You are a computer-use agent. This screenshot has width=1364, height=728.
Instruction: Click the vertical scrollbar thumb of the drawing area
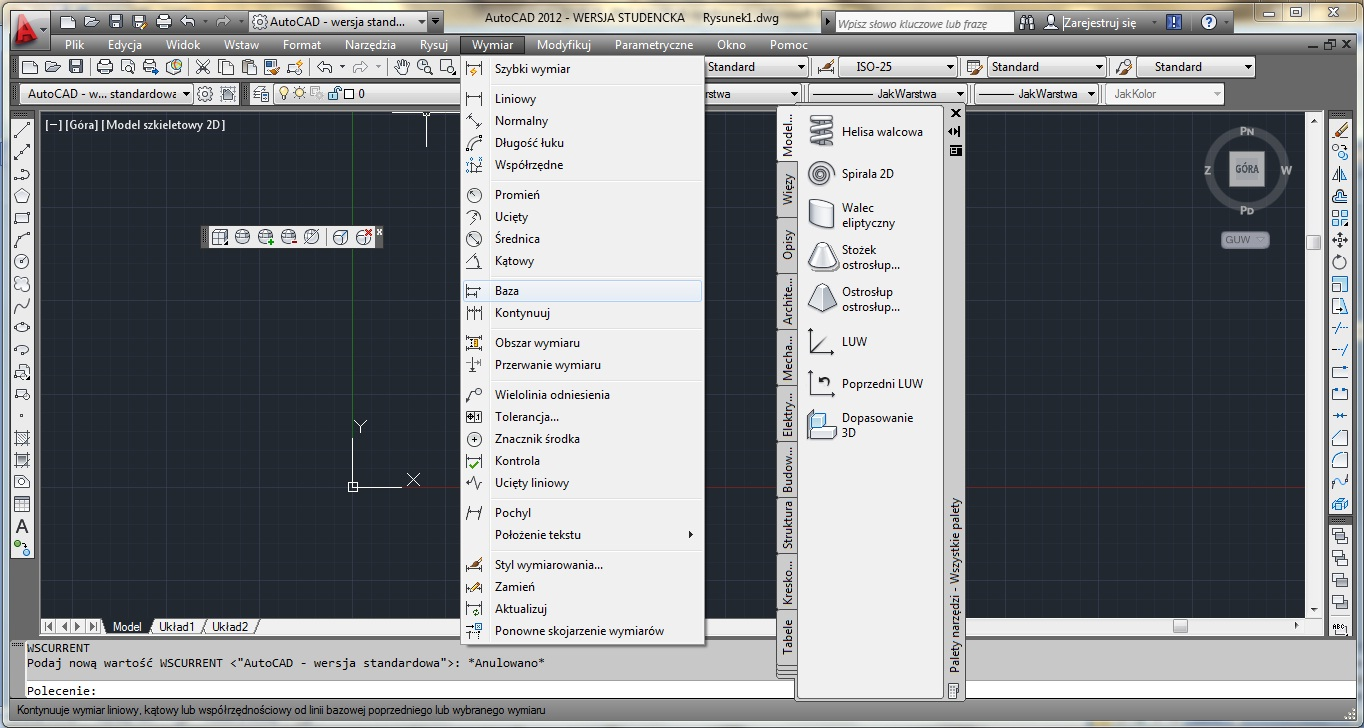1313,242
